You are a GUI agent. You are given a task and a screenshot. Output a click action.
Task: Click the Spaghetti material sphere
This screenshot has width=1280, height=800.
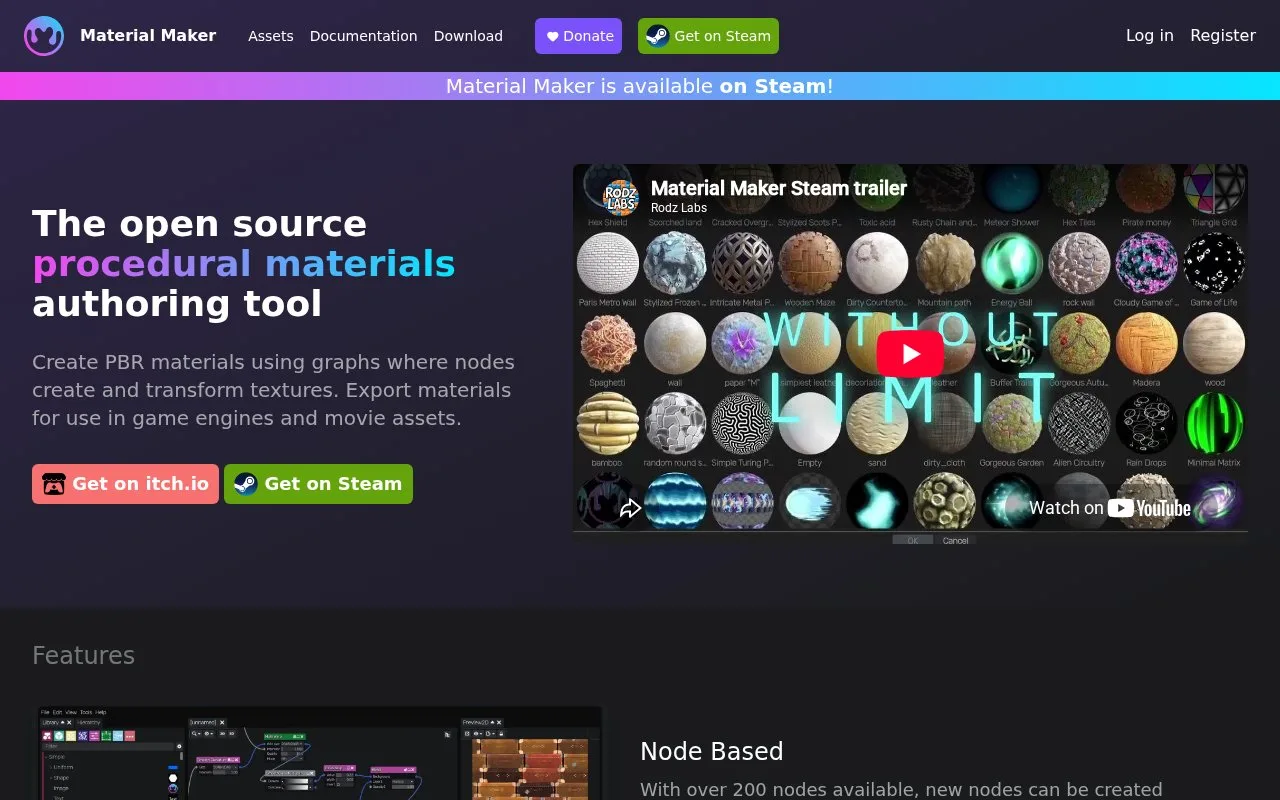608,344
